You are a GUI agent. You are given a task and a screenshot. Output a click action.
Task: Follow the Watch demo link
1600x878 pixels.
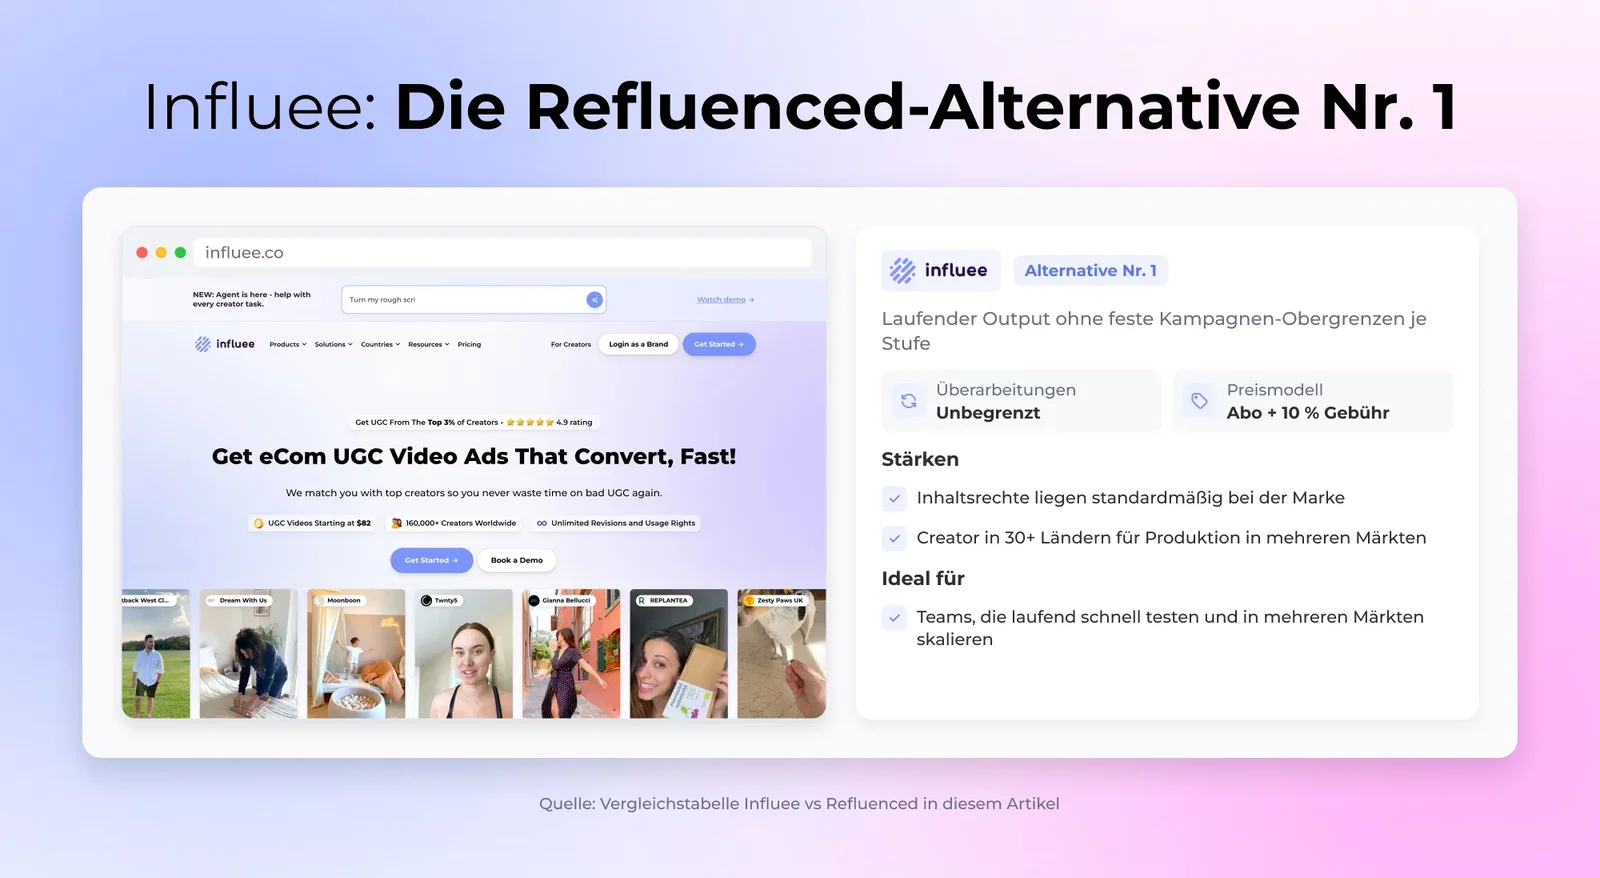[726, 300]
